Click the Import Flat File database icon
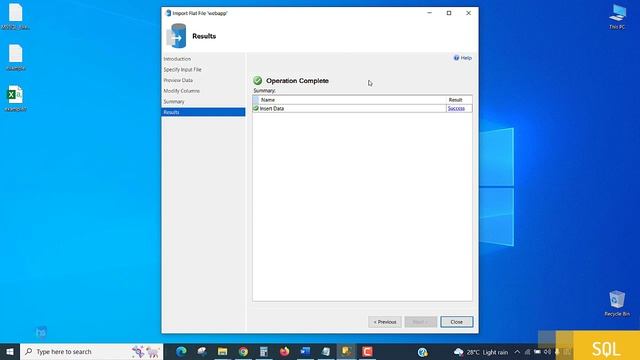This screenshot has height=360, width=640. click(177, 36)
